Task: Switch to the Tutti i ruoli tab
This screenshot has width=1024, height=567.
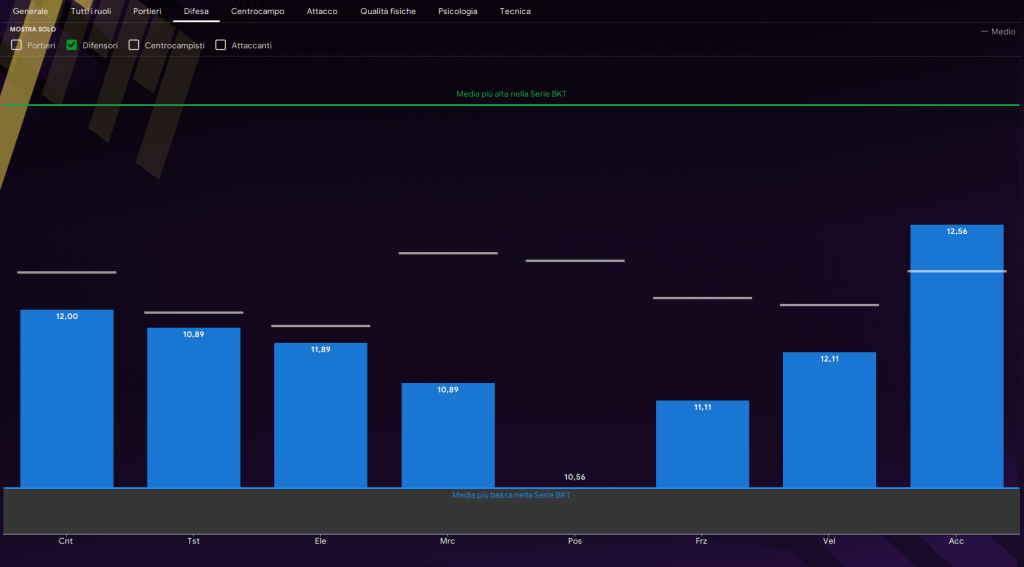Action: (x=91, y=11)
